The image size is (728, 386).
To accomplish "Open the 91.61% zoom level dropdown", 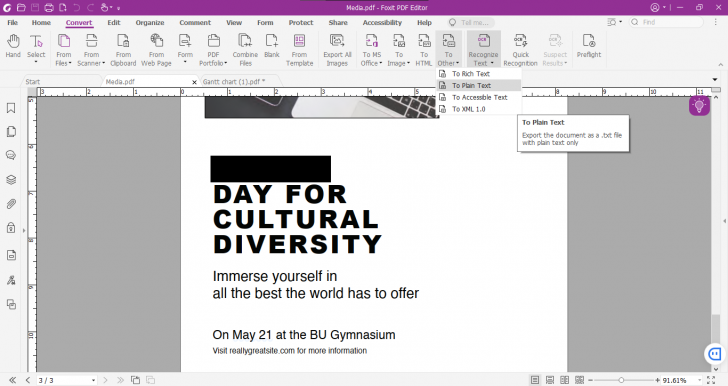I will pos(700,380).
